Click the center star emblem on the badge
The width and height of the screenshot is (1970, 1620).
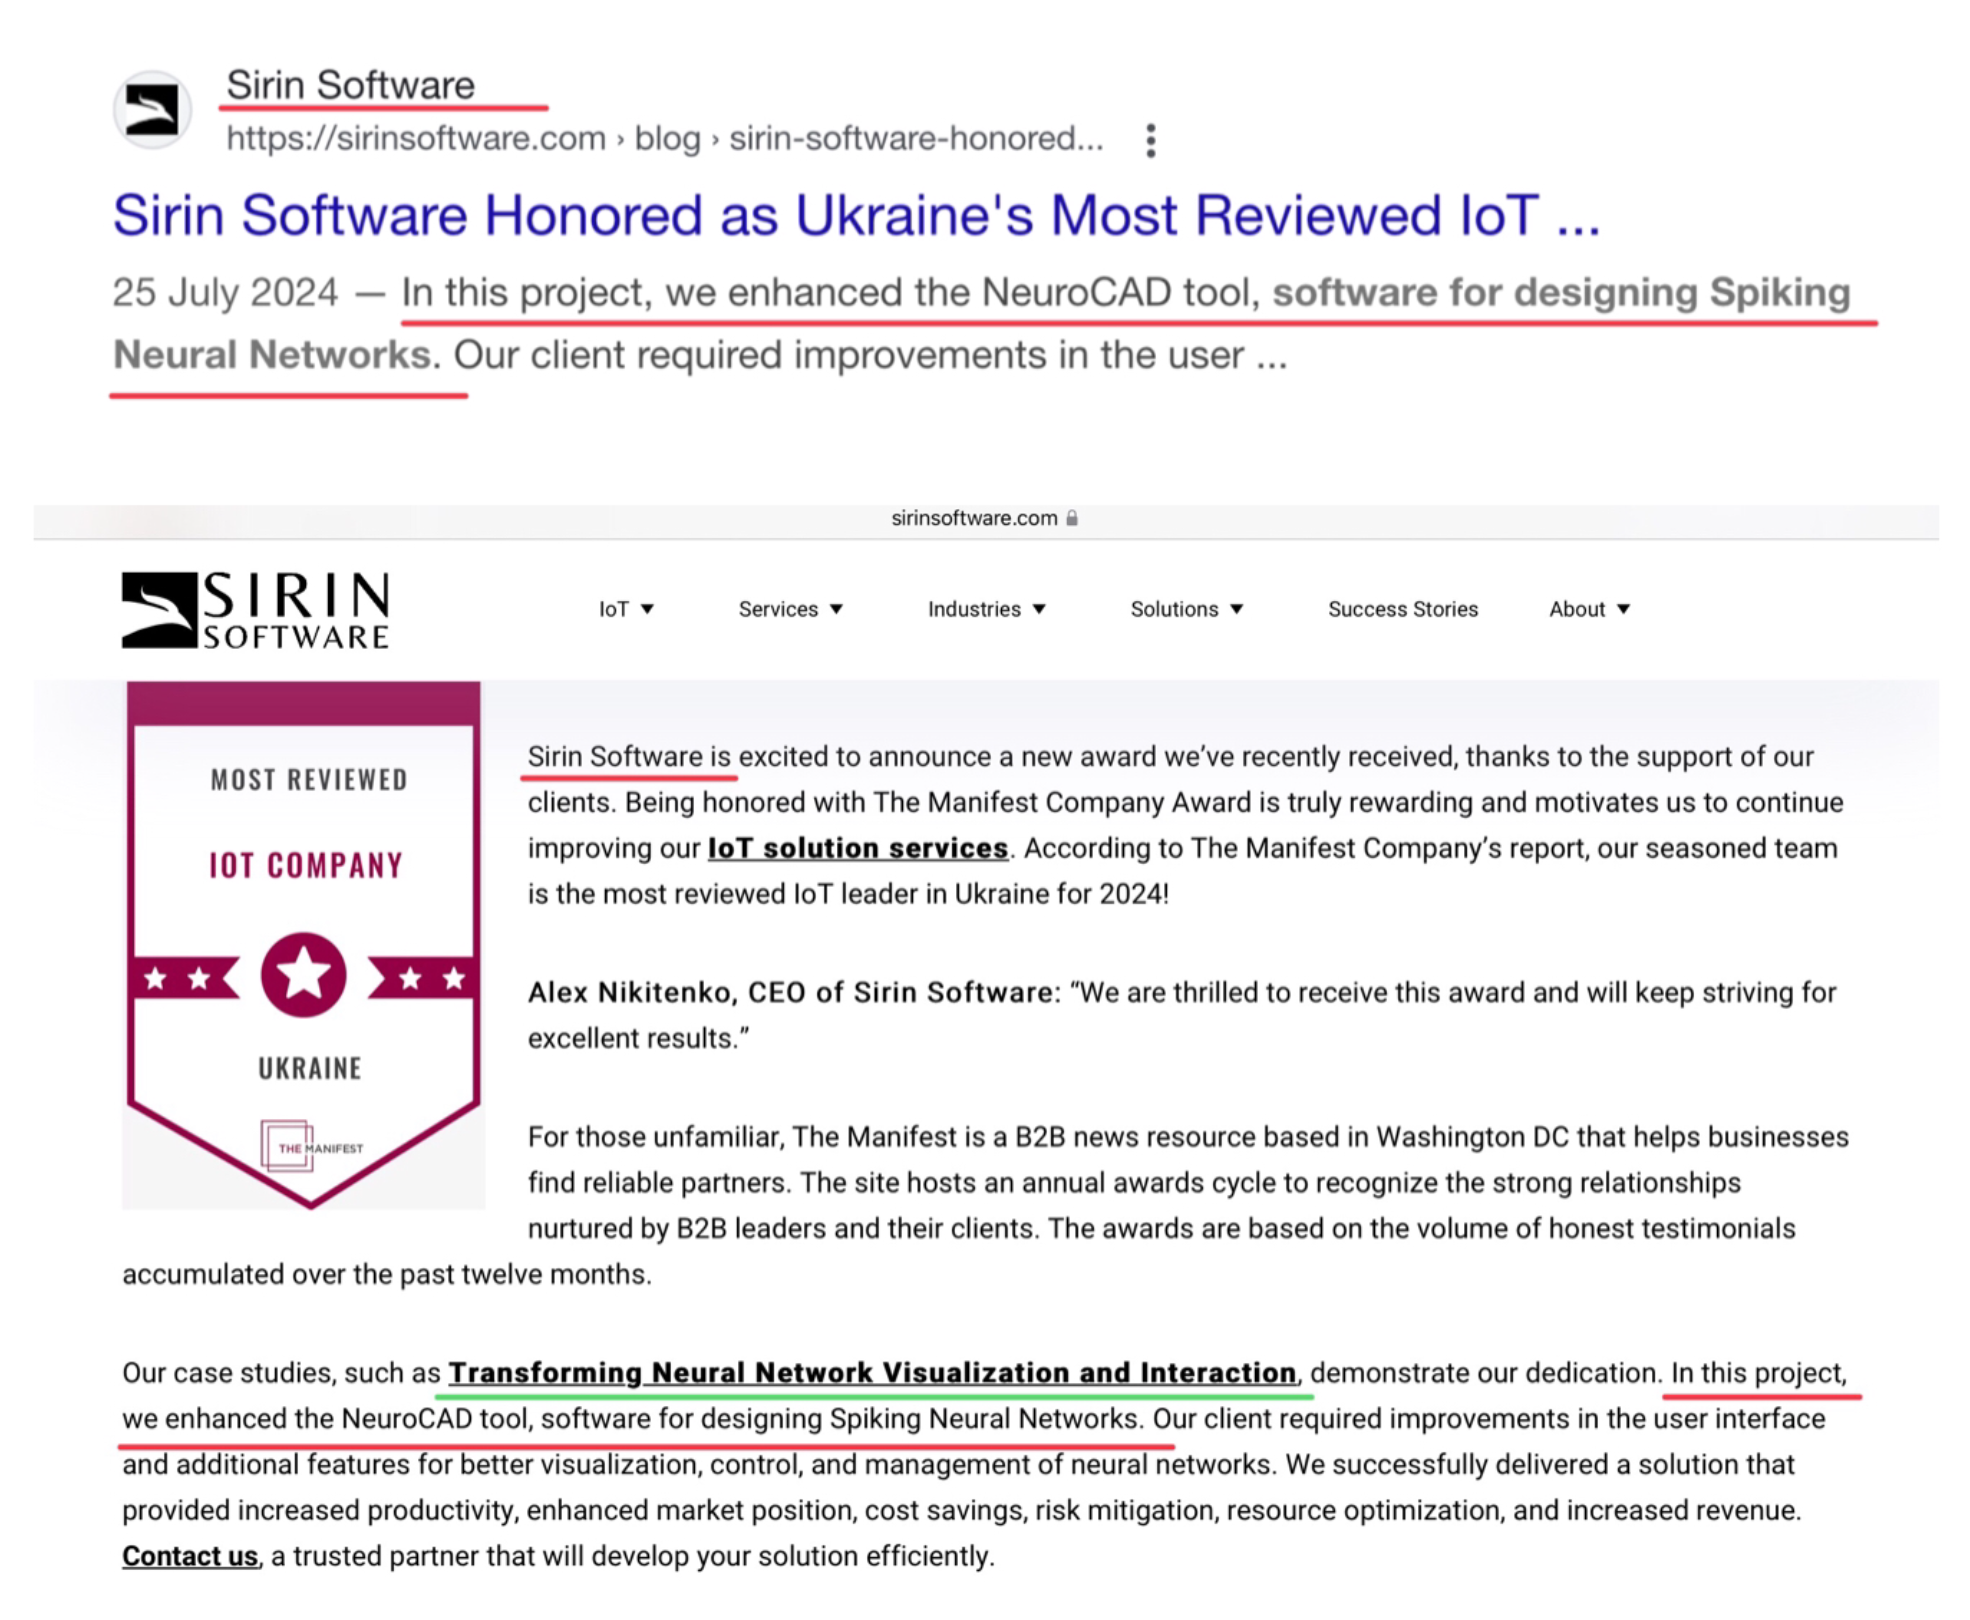(x=304, y=975)
